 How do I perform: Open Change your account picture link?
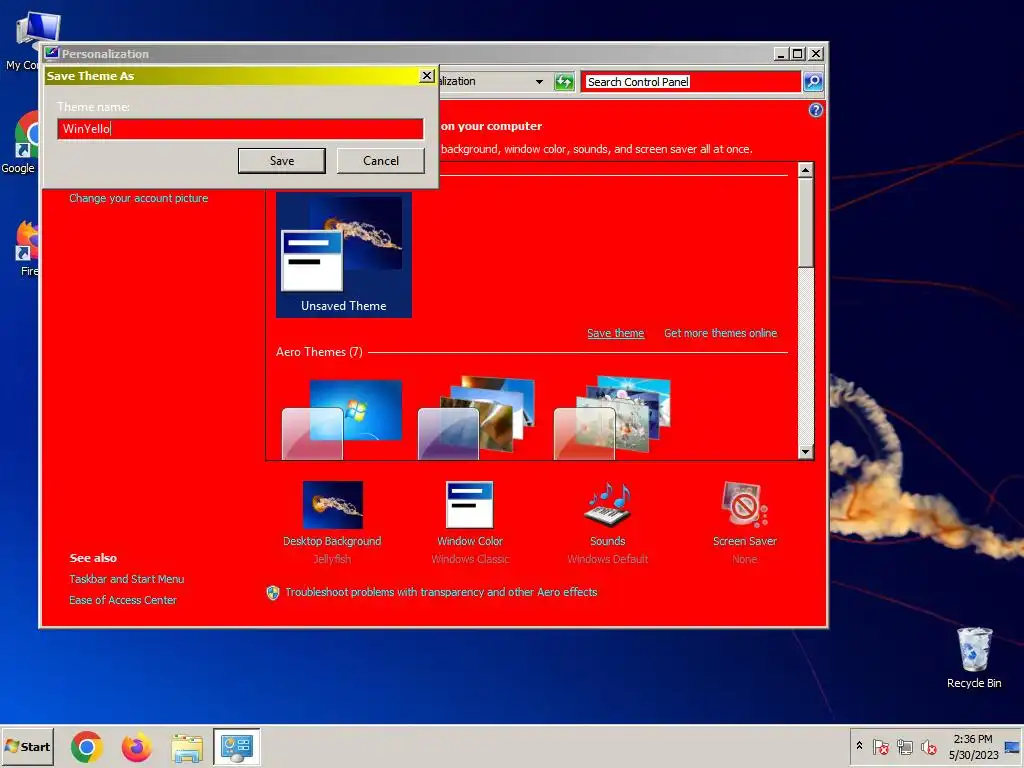tap(138, 198)
